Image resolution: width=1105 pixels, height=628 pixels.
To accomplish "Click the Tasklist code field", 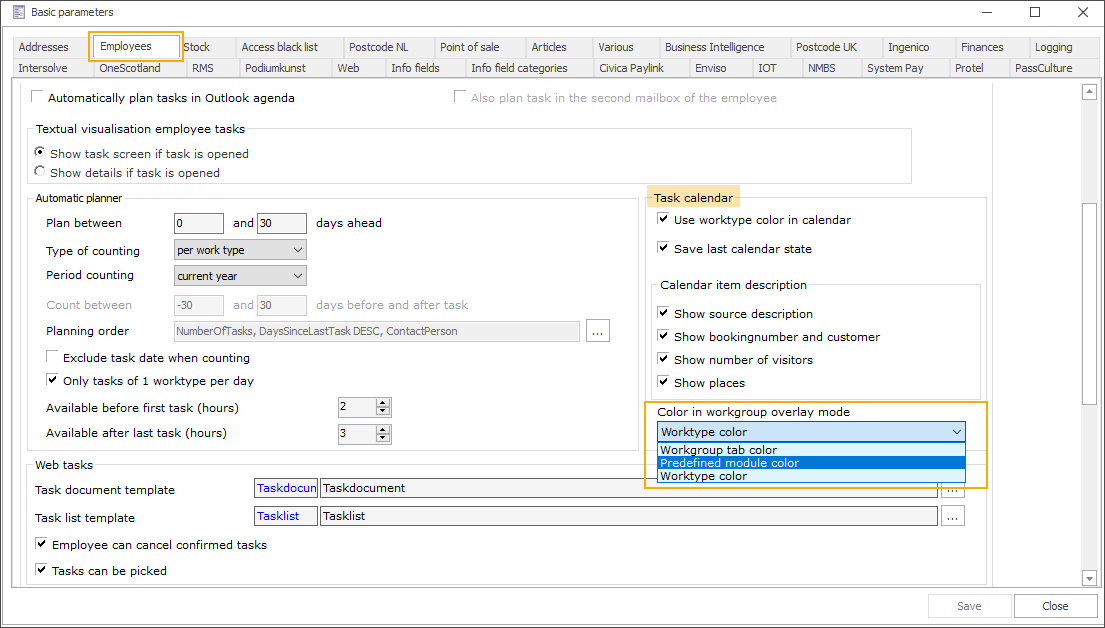I will click(286, 517).
